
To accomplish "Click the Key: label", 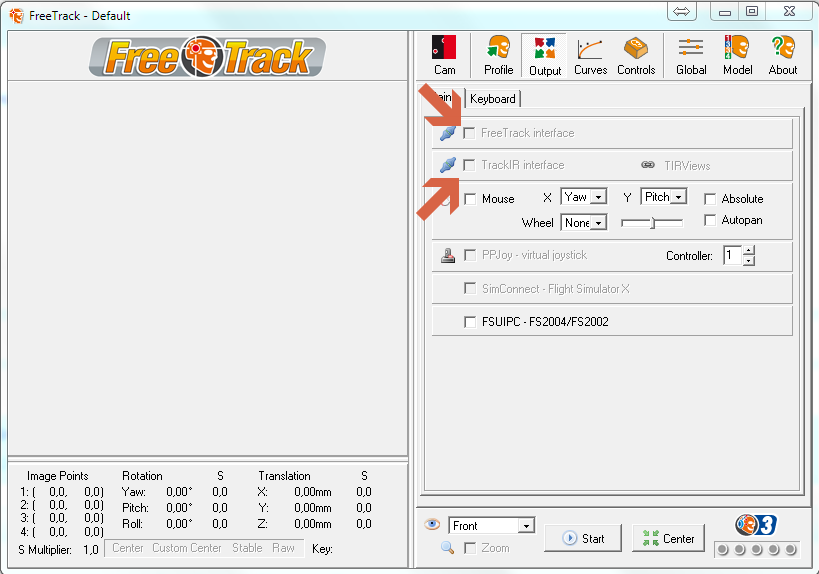I will click(x=322, y=549).
